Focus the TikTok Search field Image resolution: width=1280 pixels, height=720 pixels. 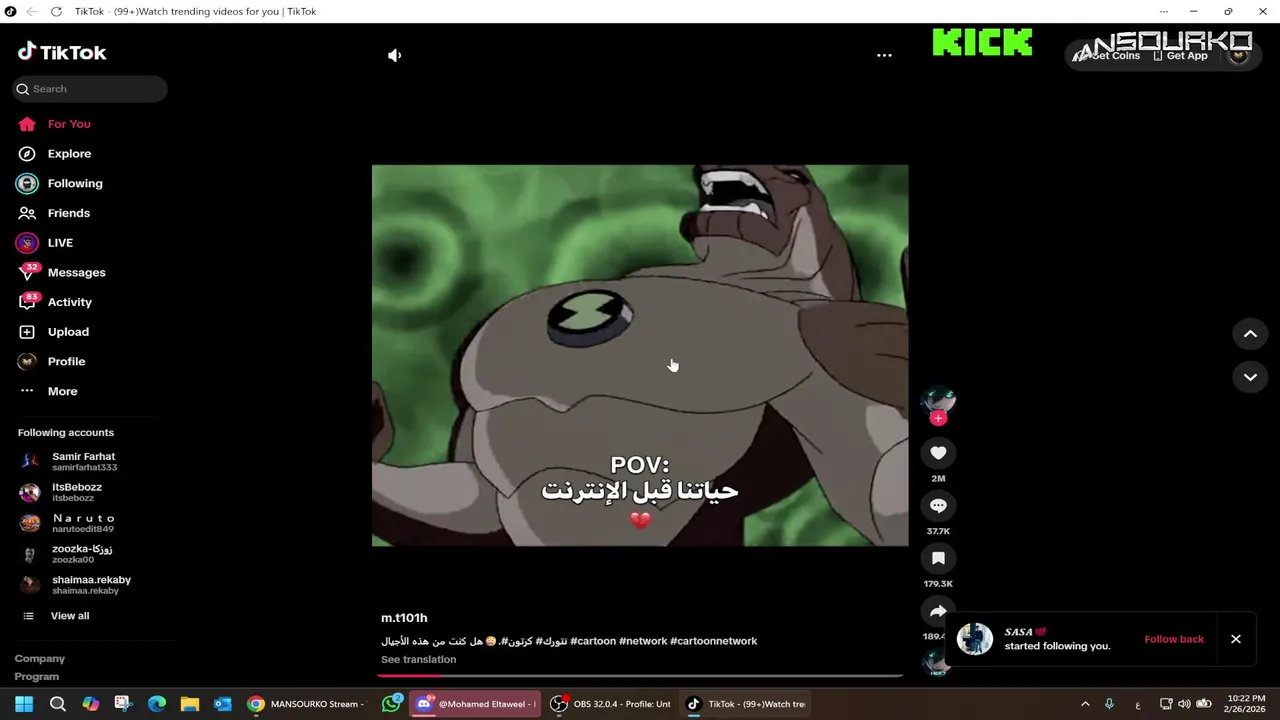tap(90, 89)
